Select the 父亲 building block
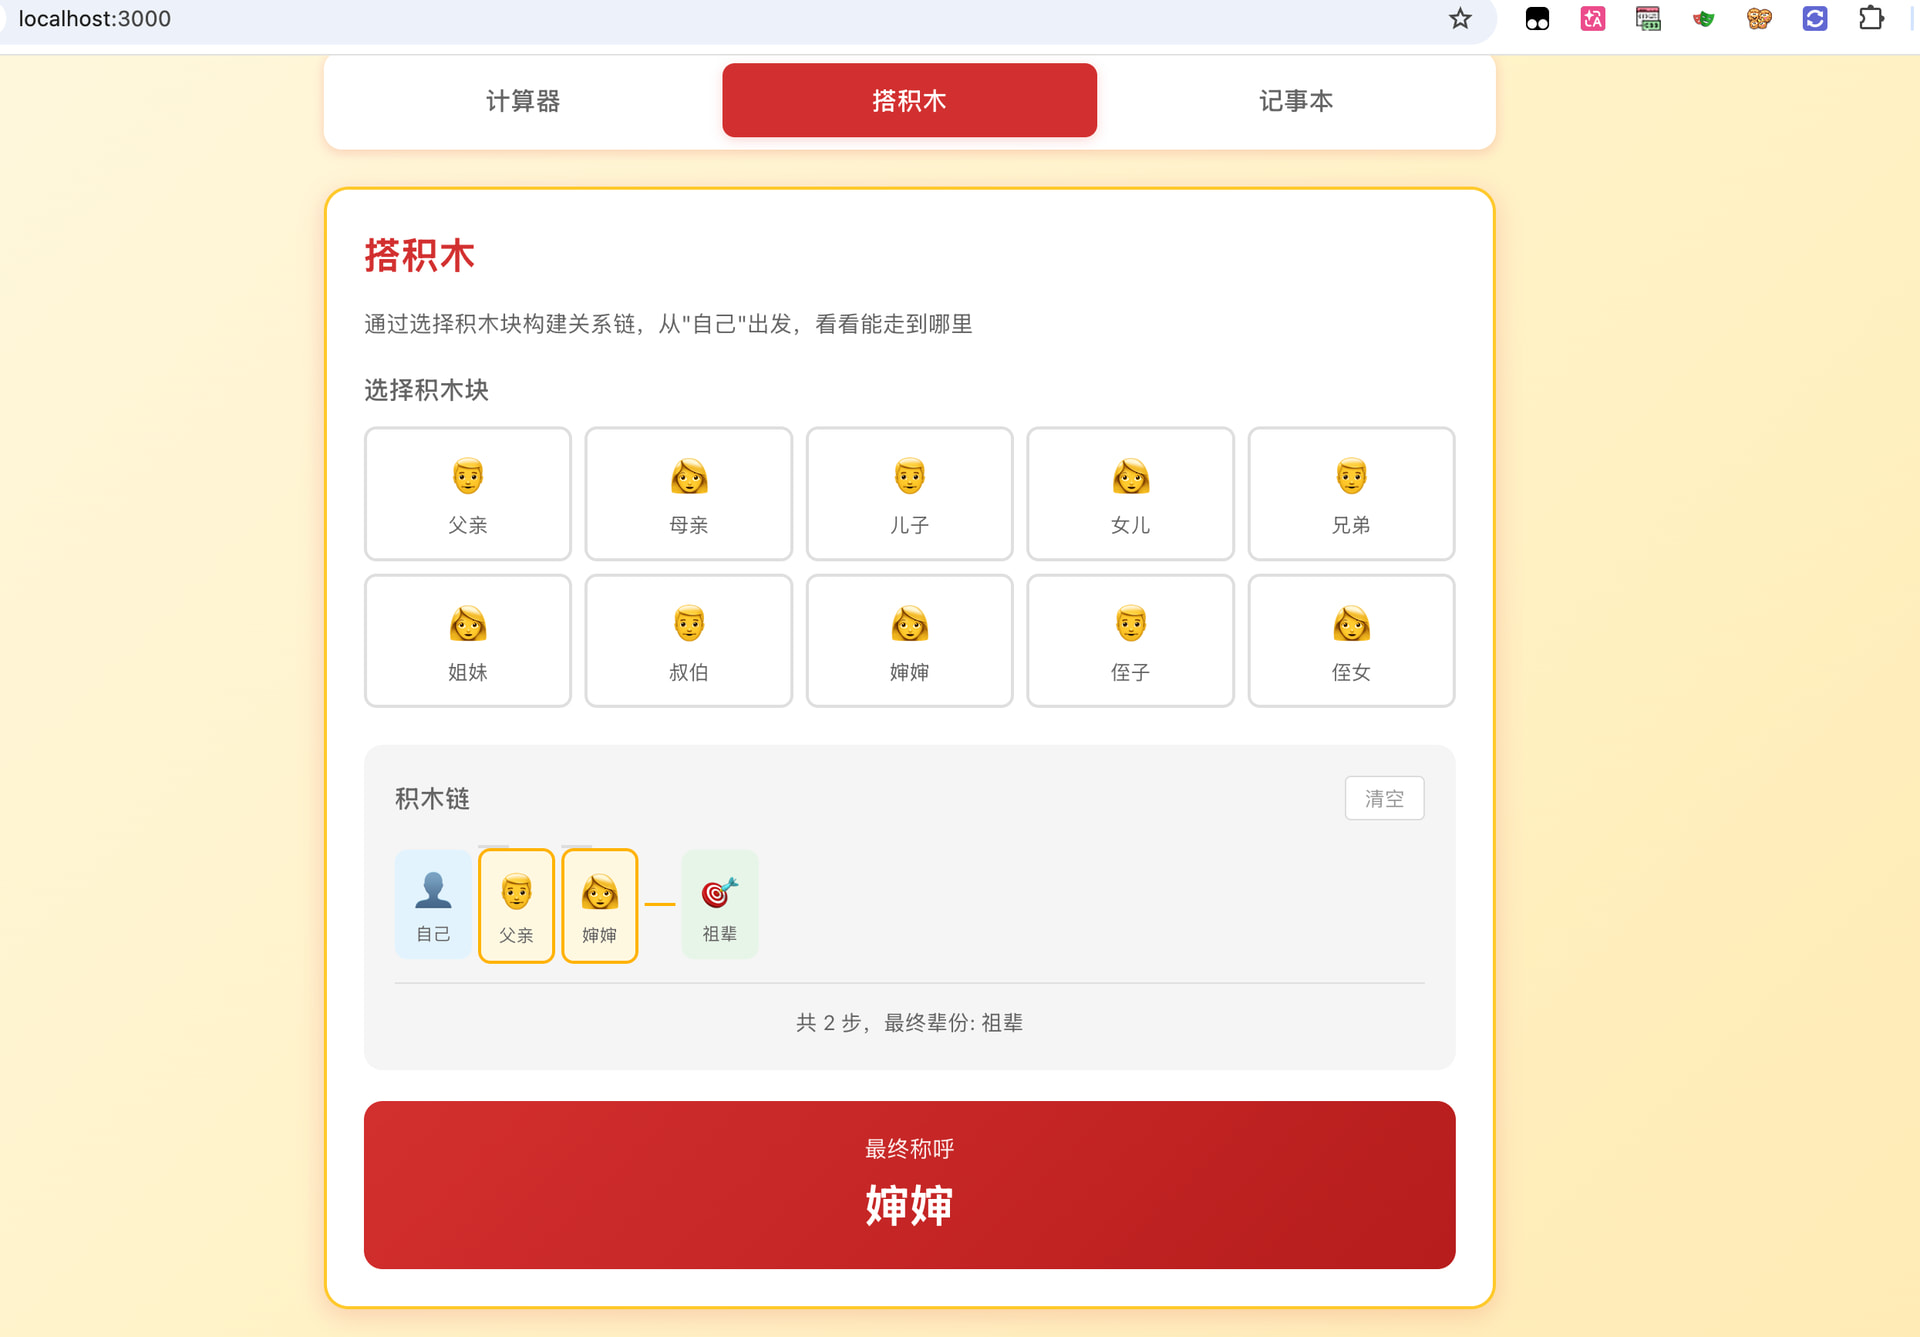The width and height of the screenshot is (1920, 1337). click(467, 494)
